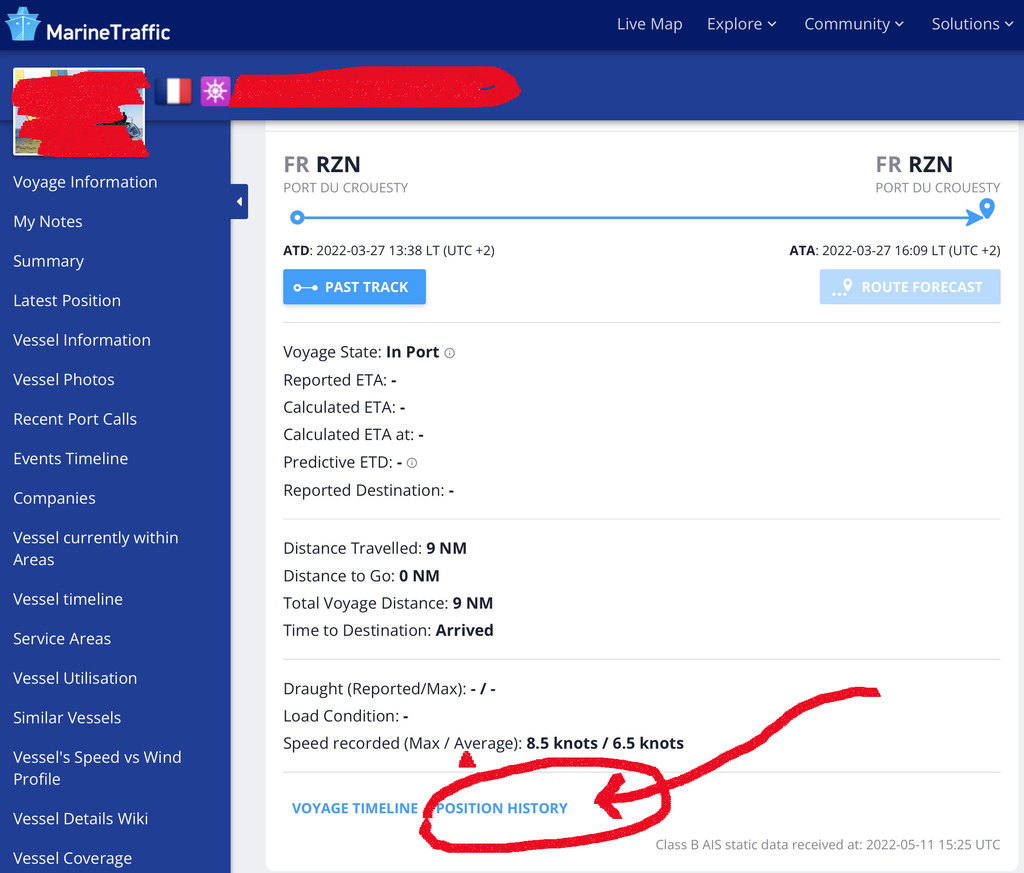Click the PAST TRACK button
Viewport: 1024px width, 873px height.
(x=354, y=287)
